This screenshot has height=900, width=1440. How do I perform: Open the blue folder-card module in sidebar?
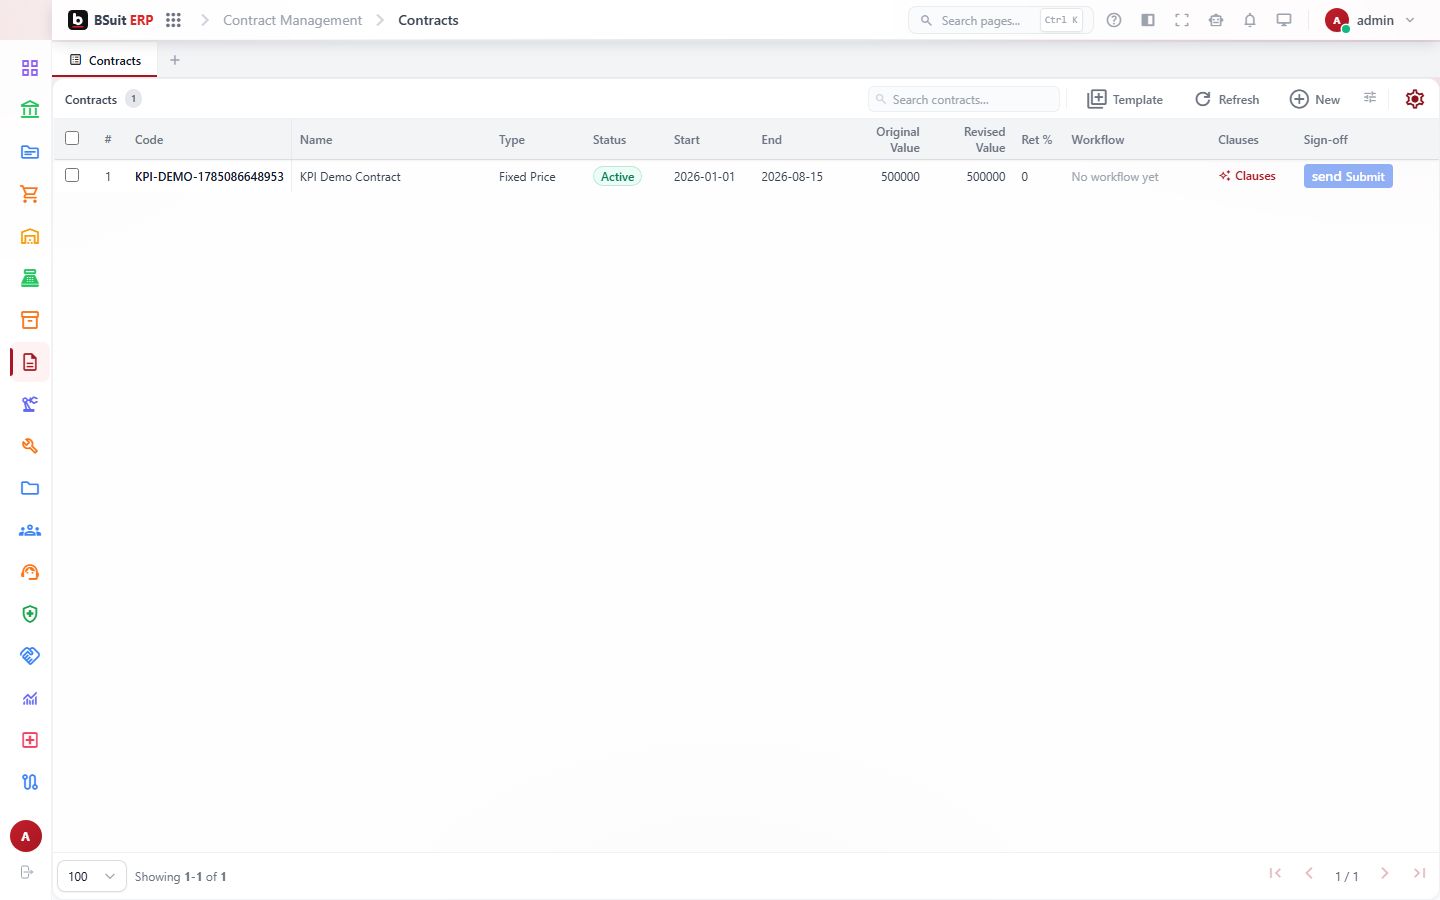30,152
